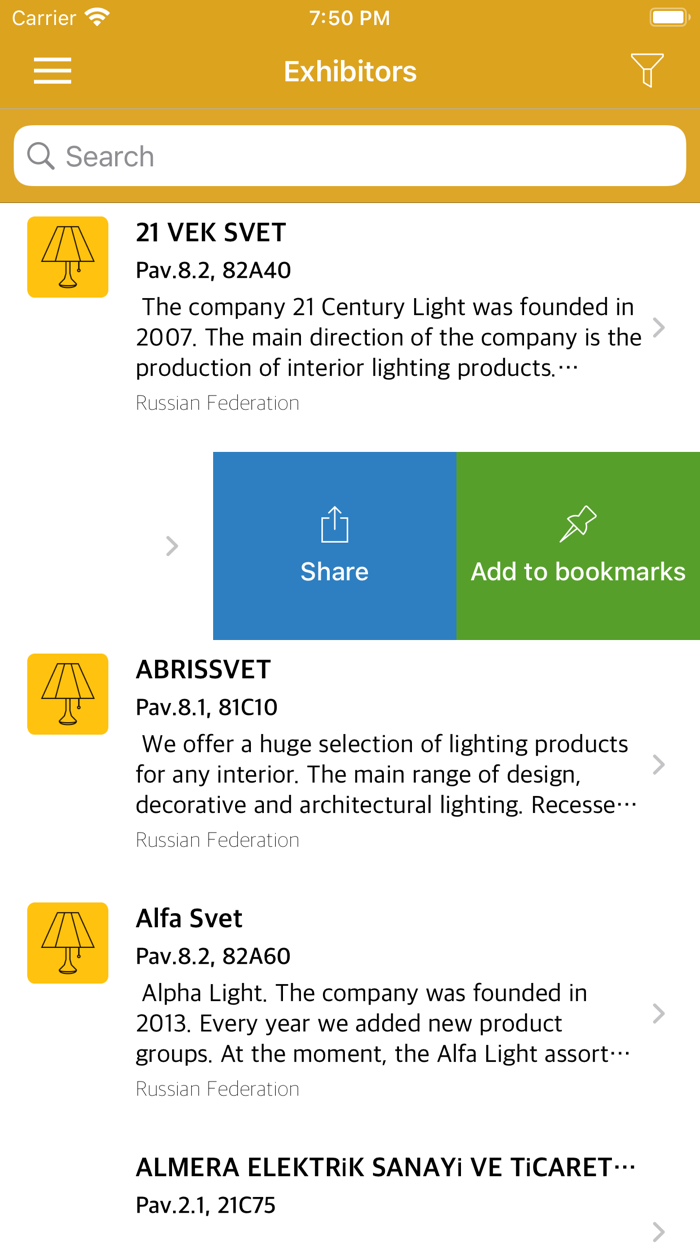The width and height of the screenshot is (700, 1244).
Task: Open the hamburger navigation menu
Action: click(52, 70)
